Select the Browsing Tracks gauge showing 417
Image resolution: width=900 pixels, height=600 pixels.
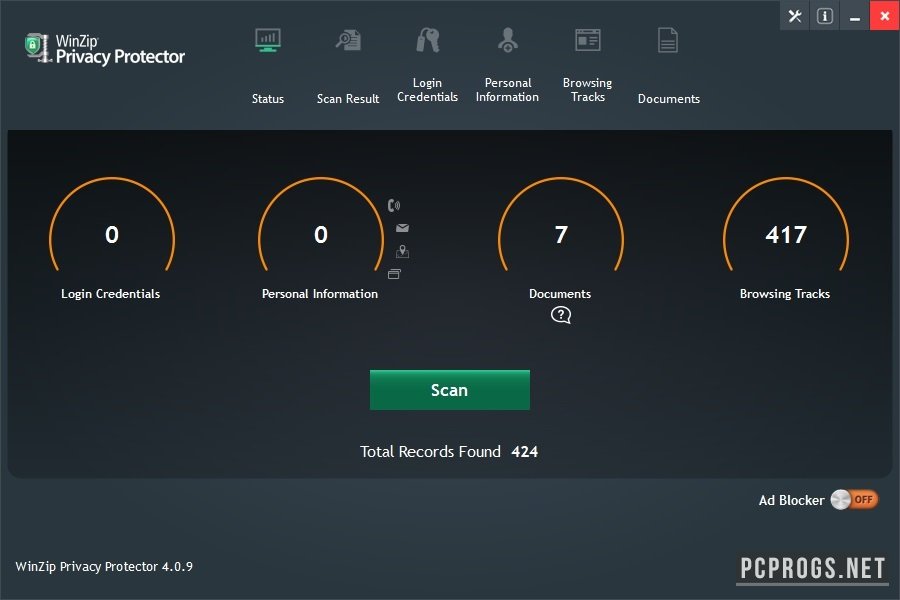785,236
